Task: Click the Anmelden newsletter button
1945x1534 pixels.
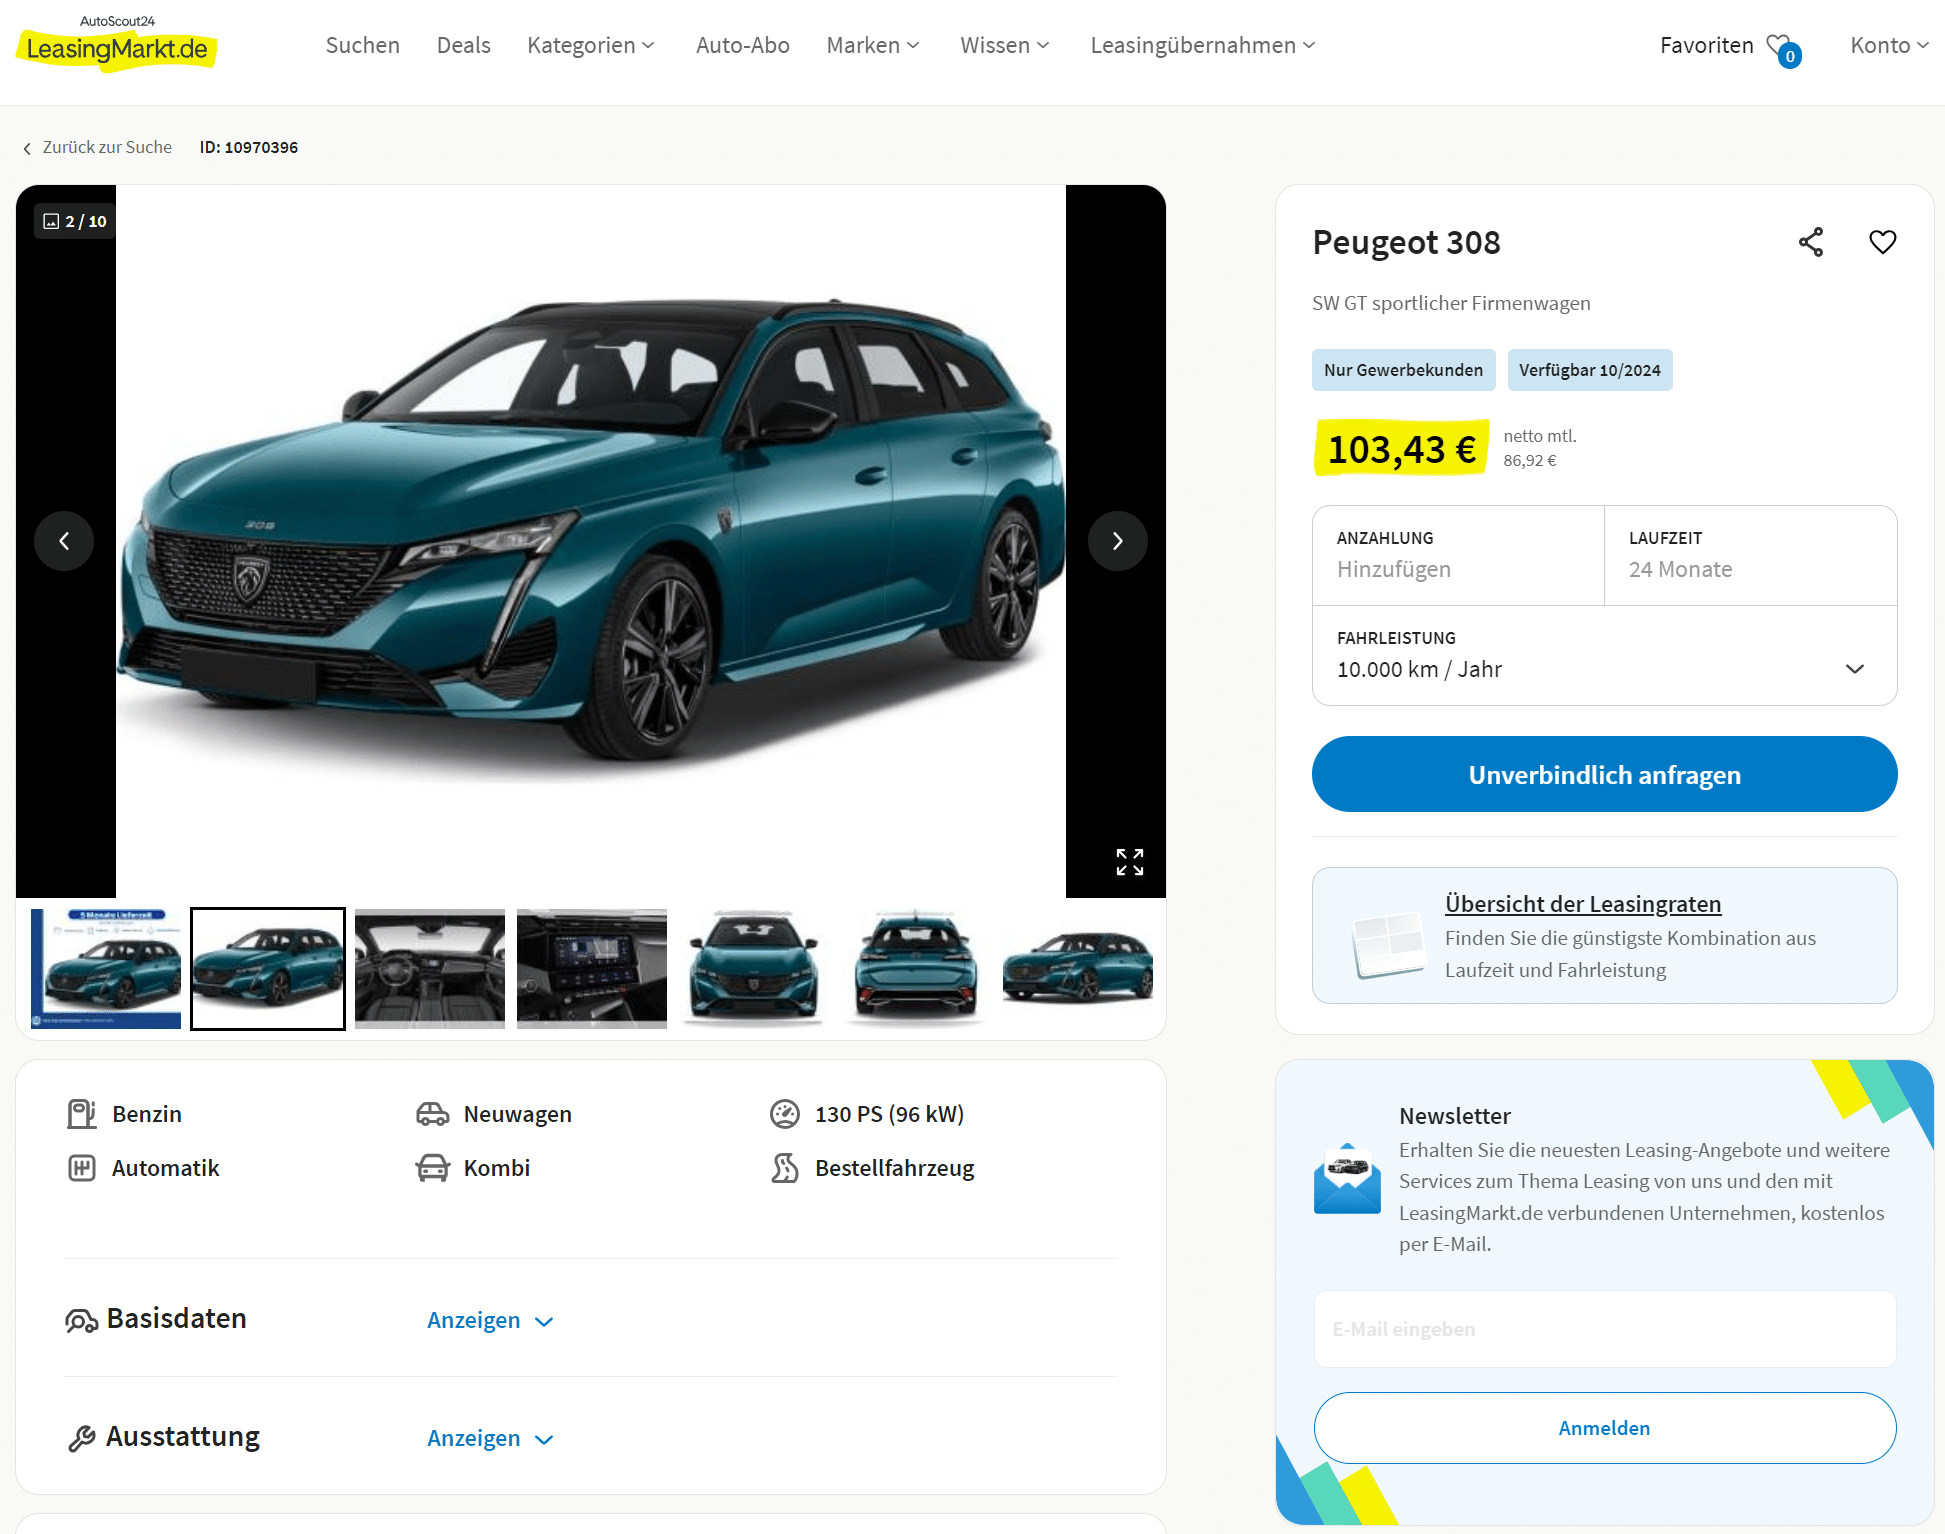Action: point(1604,1428)
